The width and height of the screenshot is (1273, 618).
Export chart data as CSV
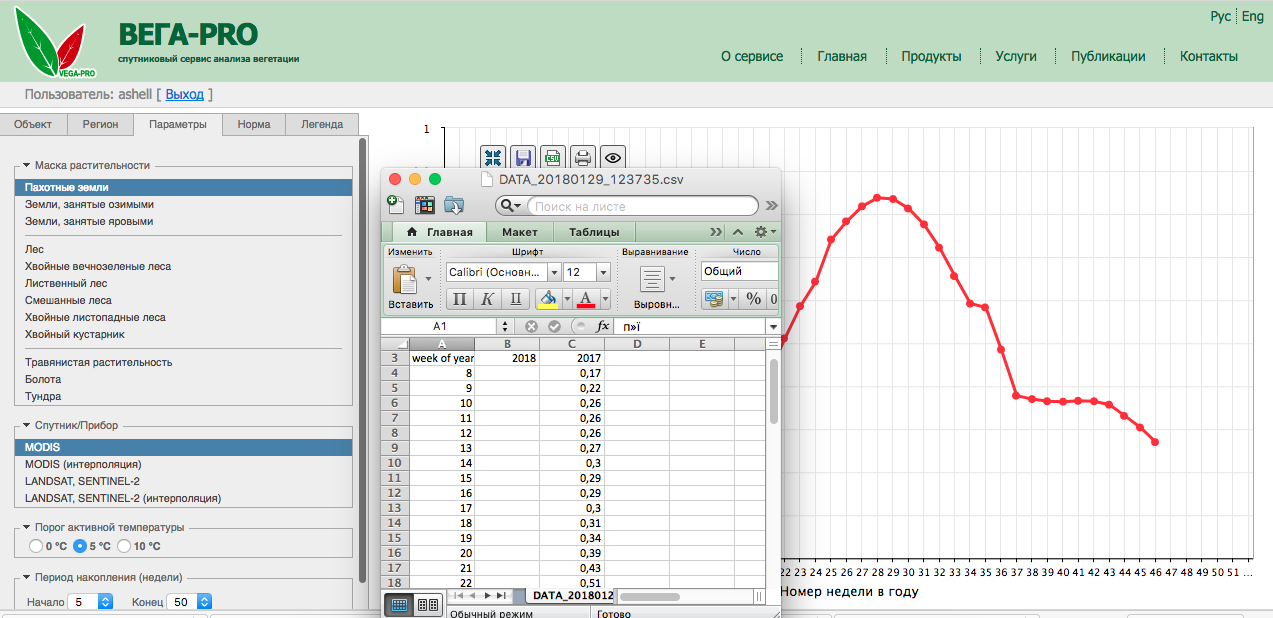pos(552,157)
